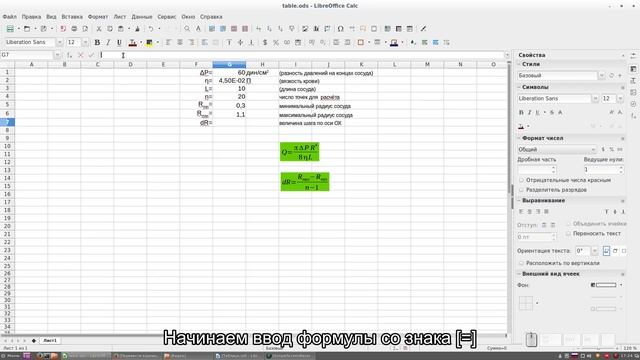
Task: Click the New spreadsheet icon
Action: (x=10, y=29)
